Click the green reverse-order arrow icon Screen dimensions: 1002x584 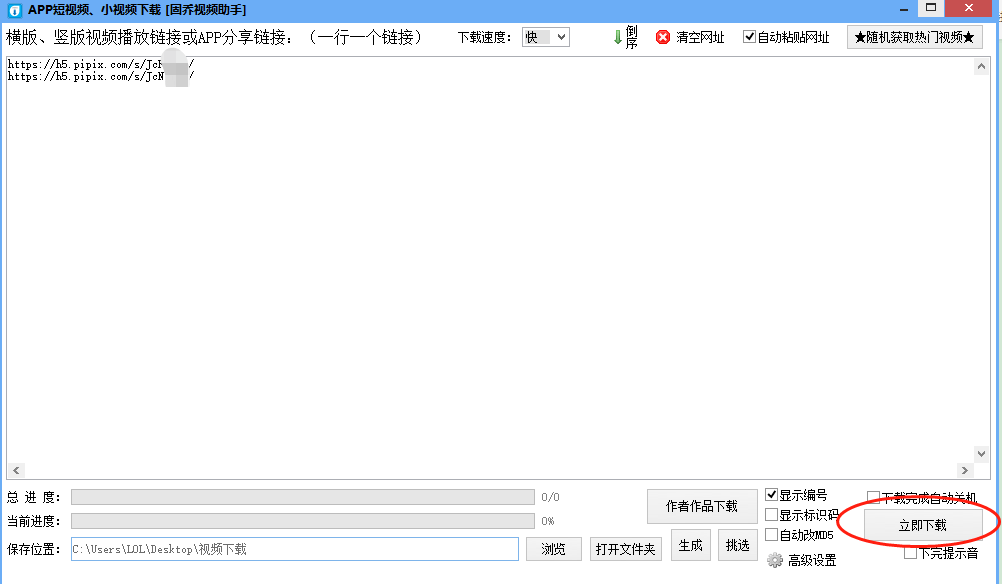617,37
